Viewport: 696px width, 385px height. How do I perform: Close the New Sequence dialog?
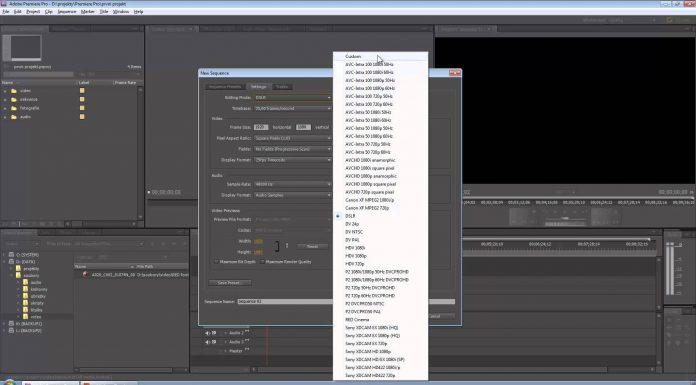[455, 73]
